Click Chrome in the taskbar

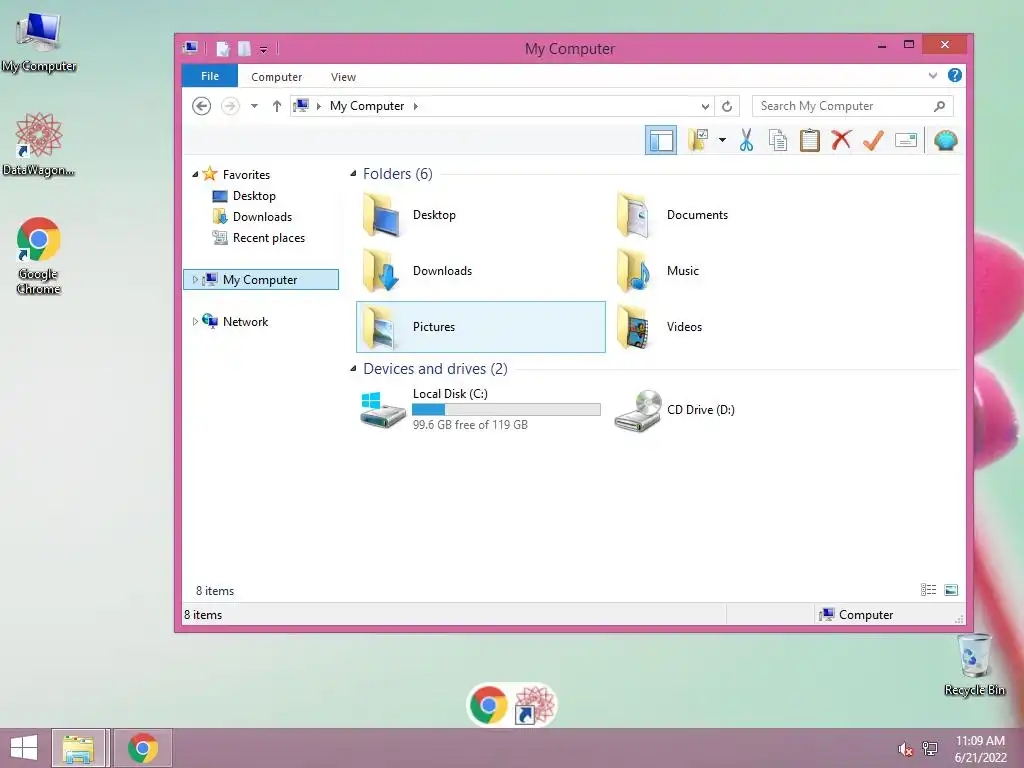point(143,748)
